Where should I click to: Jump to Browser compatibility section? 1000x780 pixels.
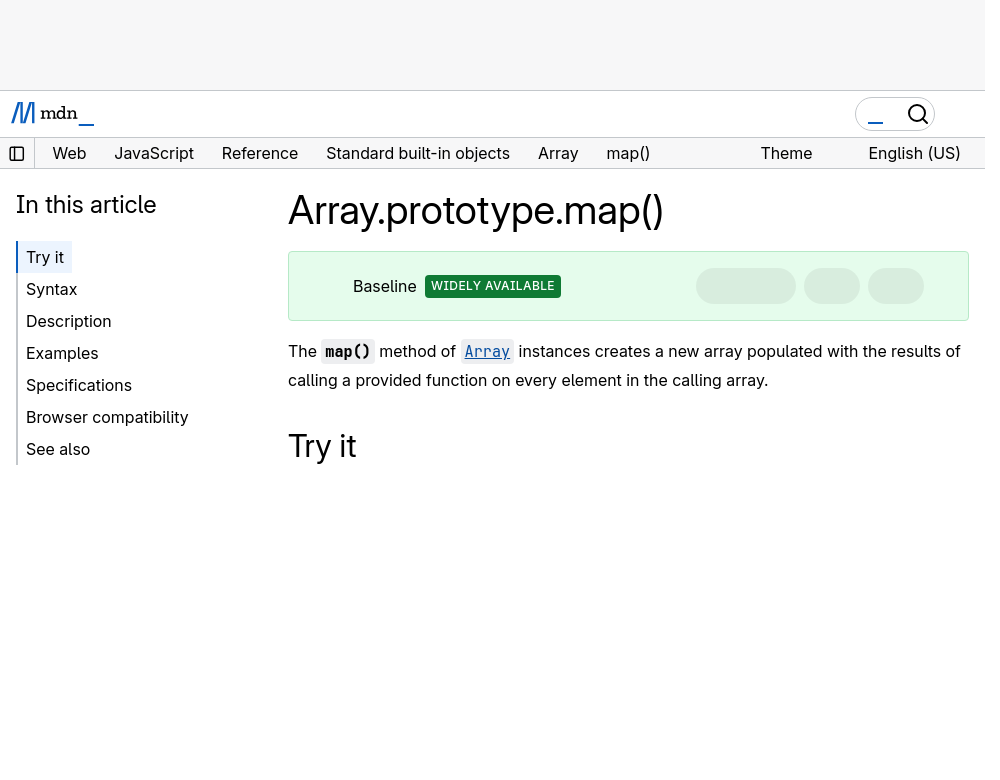point(107,417)
